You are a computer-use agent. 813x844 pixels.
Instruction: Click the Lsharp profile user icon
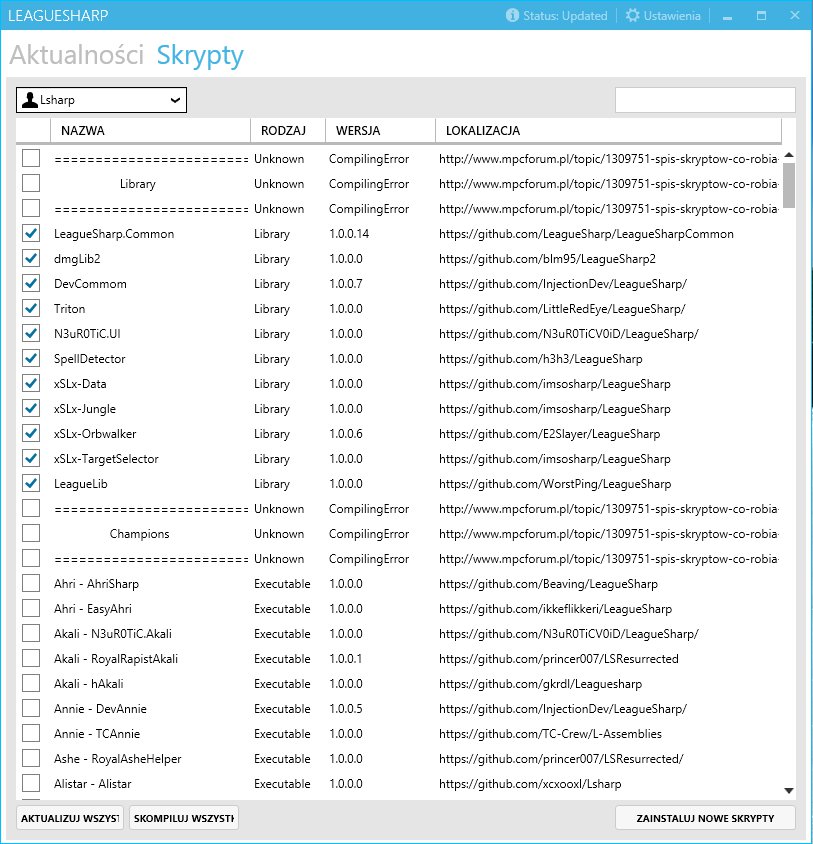pos(30,100)
